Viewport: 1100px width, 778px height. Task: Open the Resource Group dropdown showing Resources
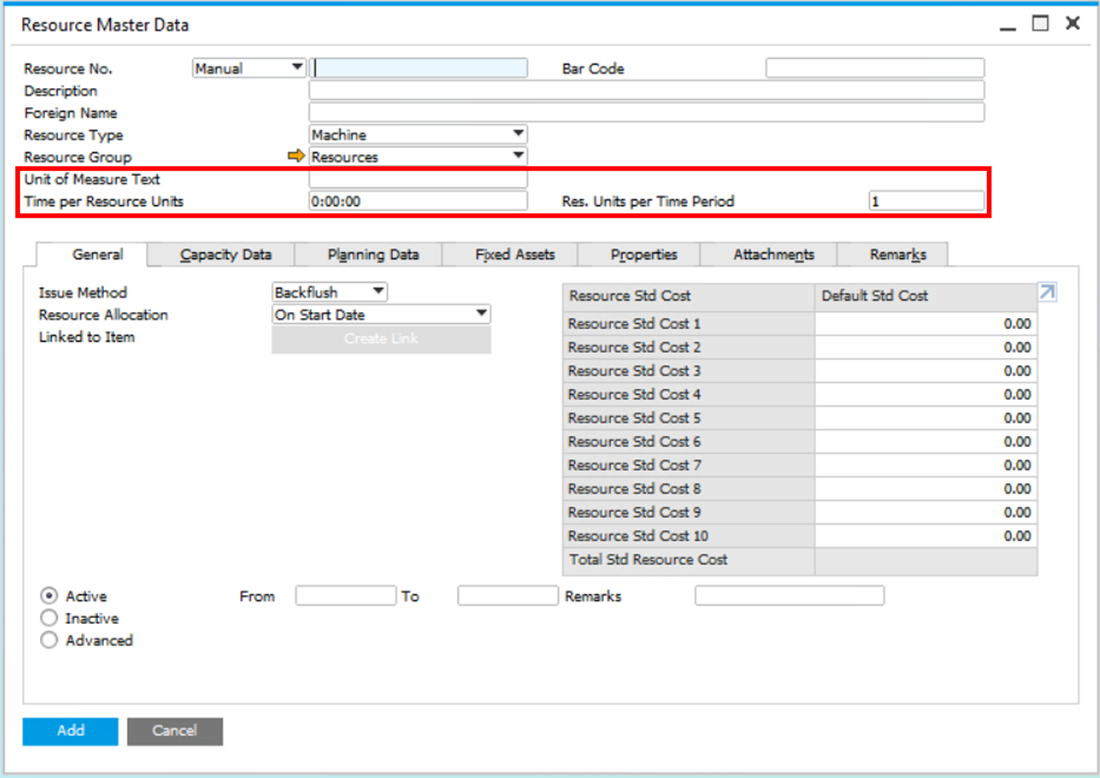(x=418, y=156)
